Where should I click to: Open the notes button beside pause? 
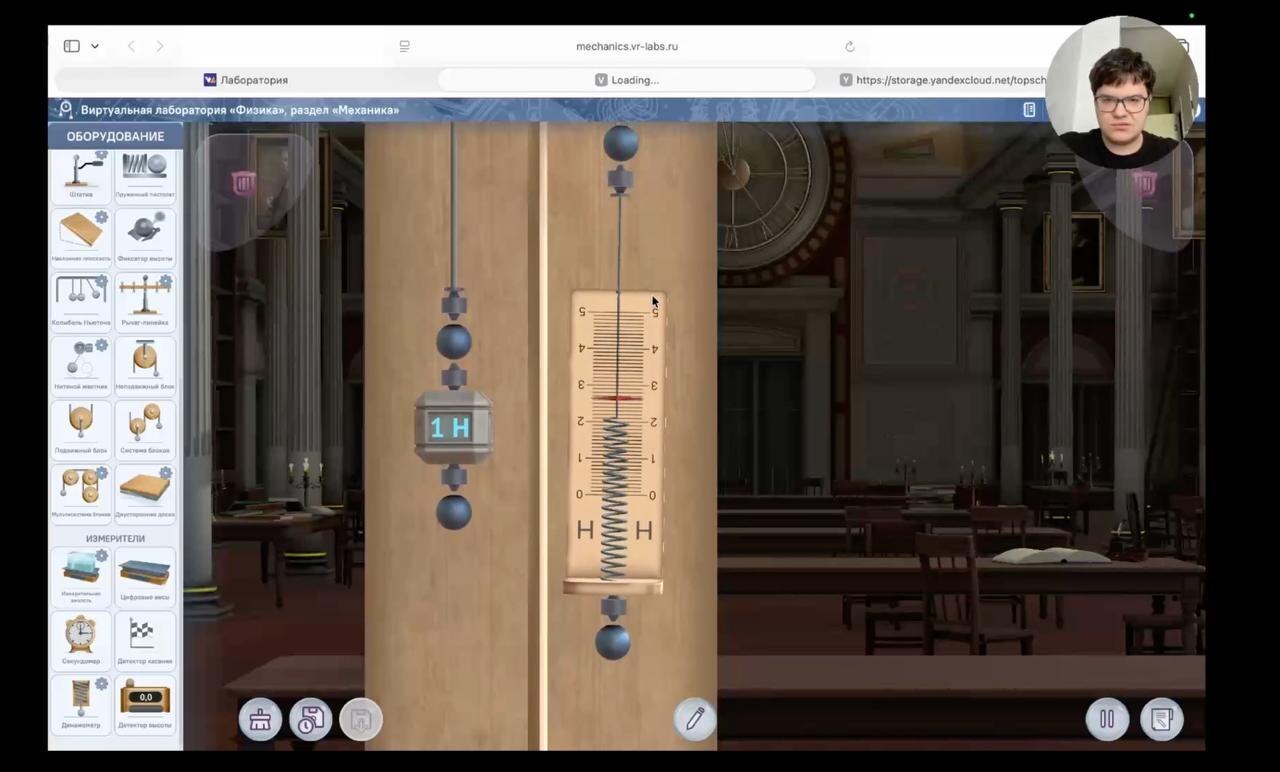1162,719
